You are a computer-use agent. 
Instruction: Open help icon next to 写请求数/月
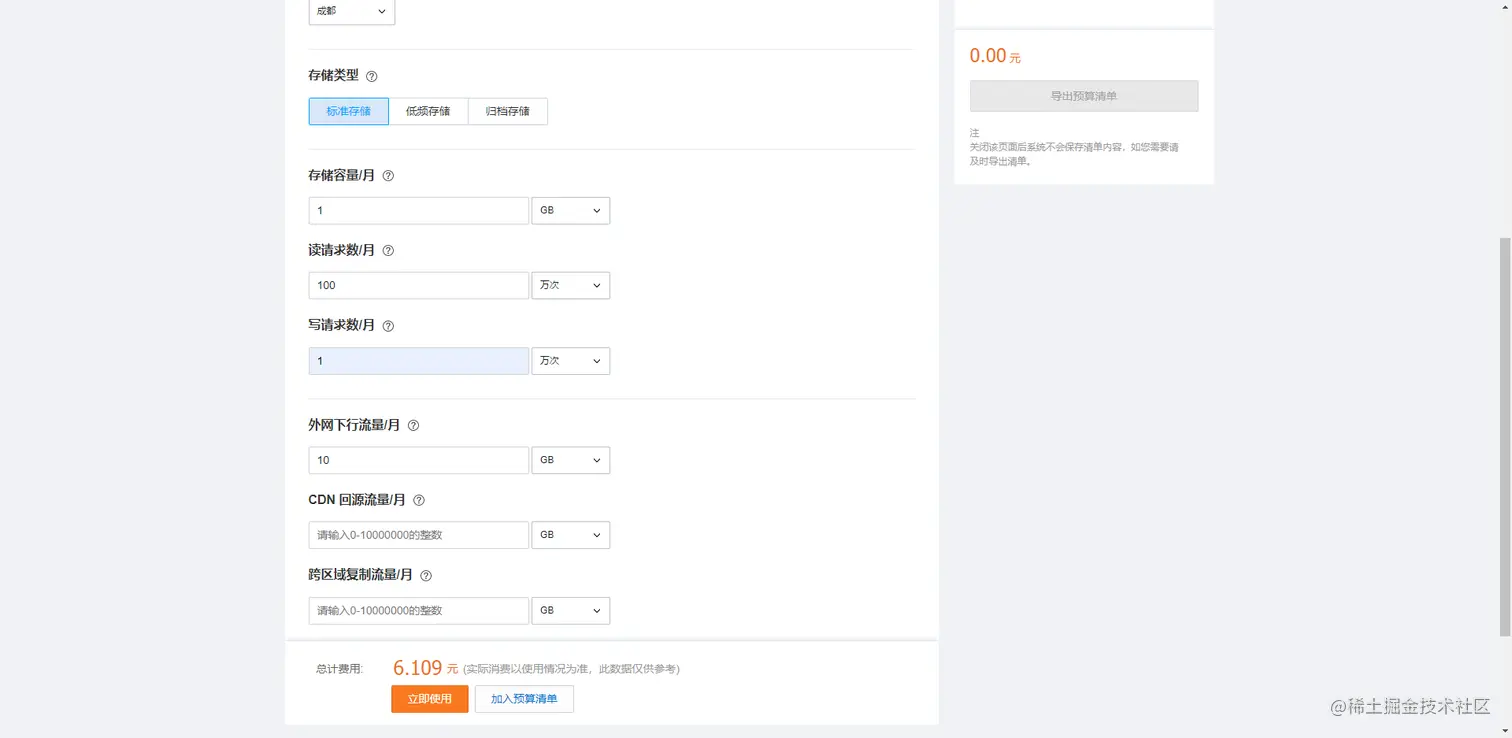389,326
